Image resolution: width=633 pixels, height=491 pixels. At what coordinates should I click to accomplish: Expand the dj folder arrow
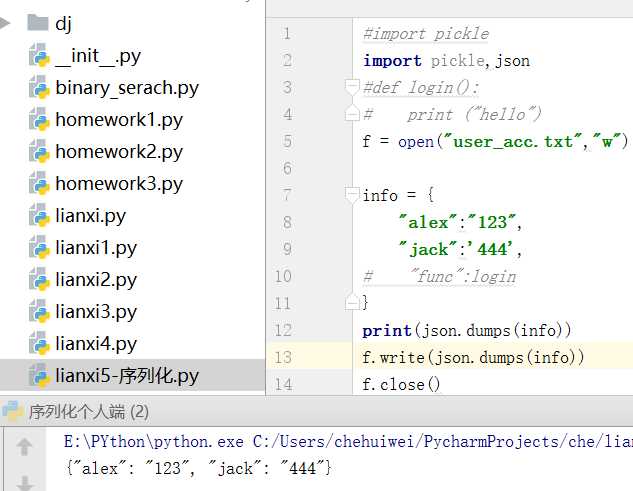tap(5, 23)
